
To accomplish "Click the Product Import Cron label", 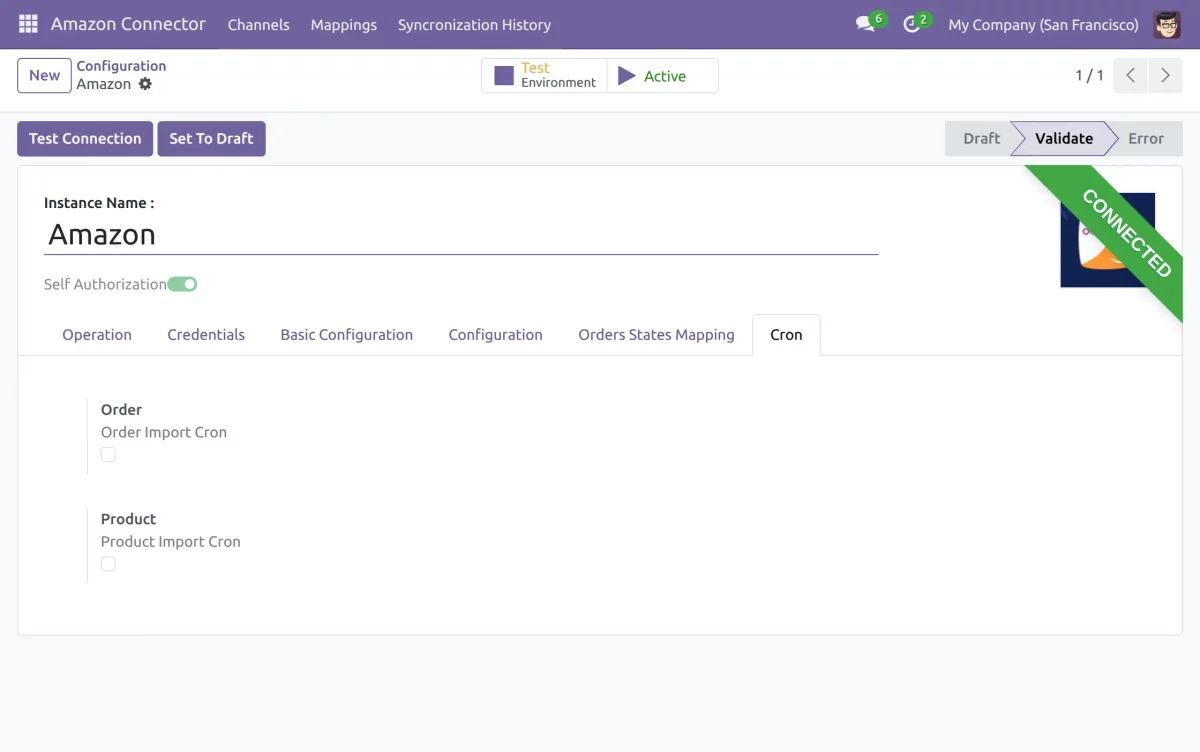I will click(x=171, y=542).
